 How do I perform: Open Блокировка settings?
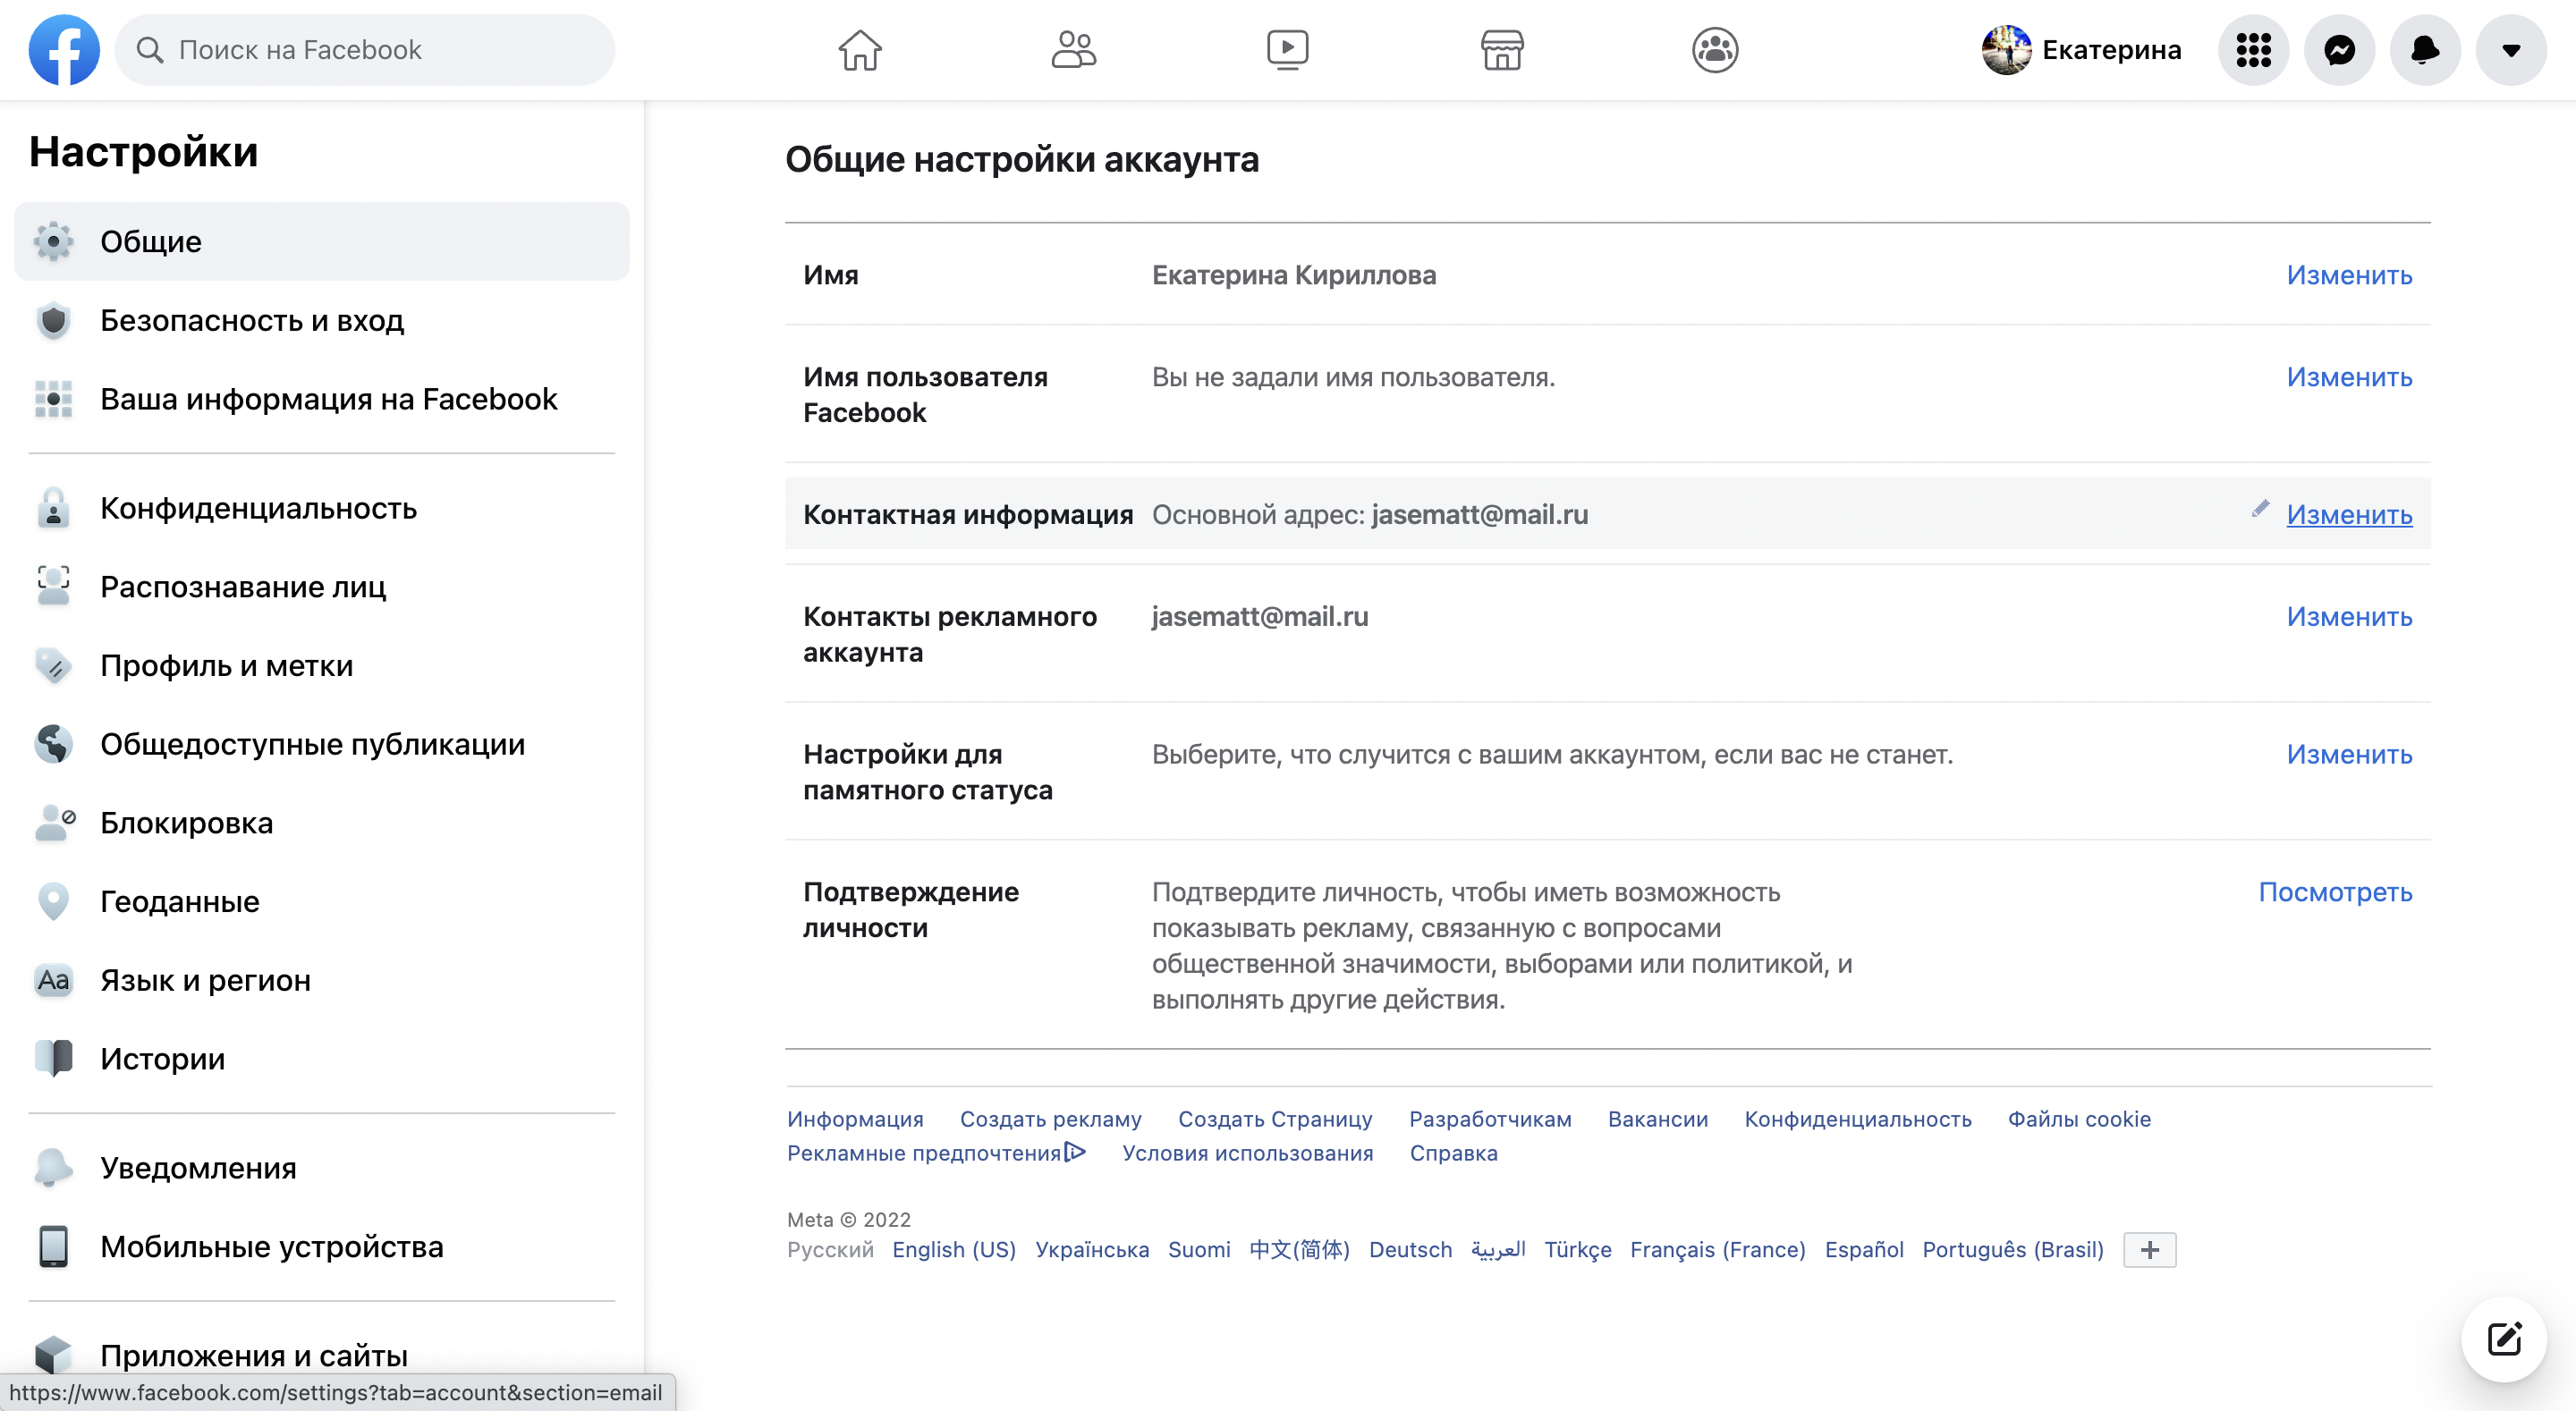pyautogui.click(x=322, y=823)
